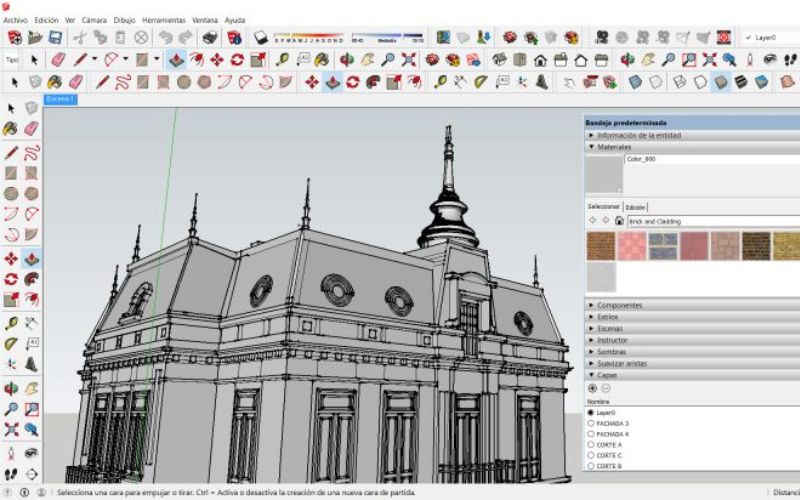
Task: Switch to materials Edición tab
Action: (635, 207)
